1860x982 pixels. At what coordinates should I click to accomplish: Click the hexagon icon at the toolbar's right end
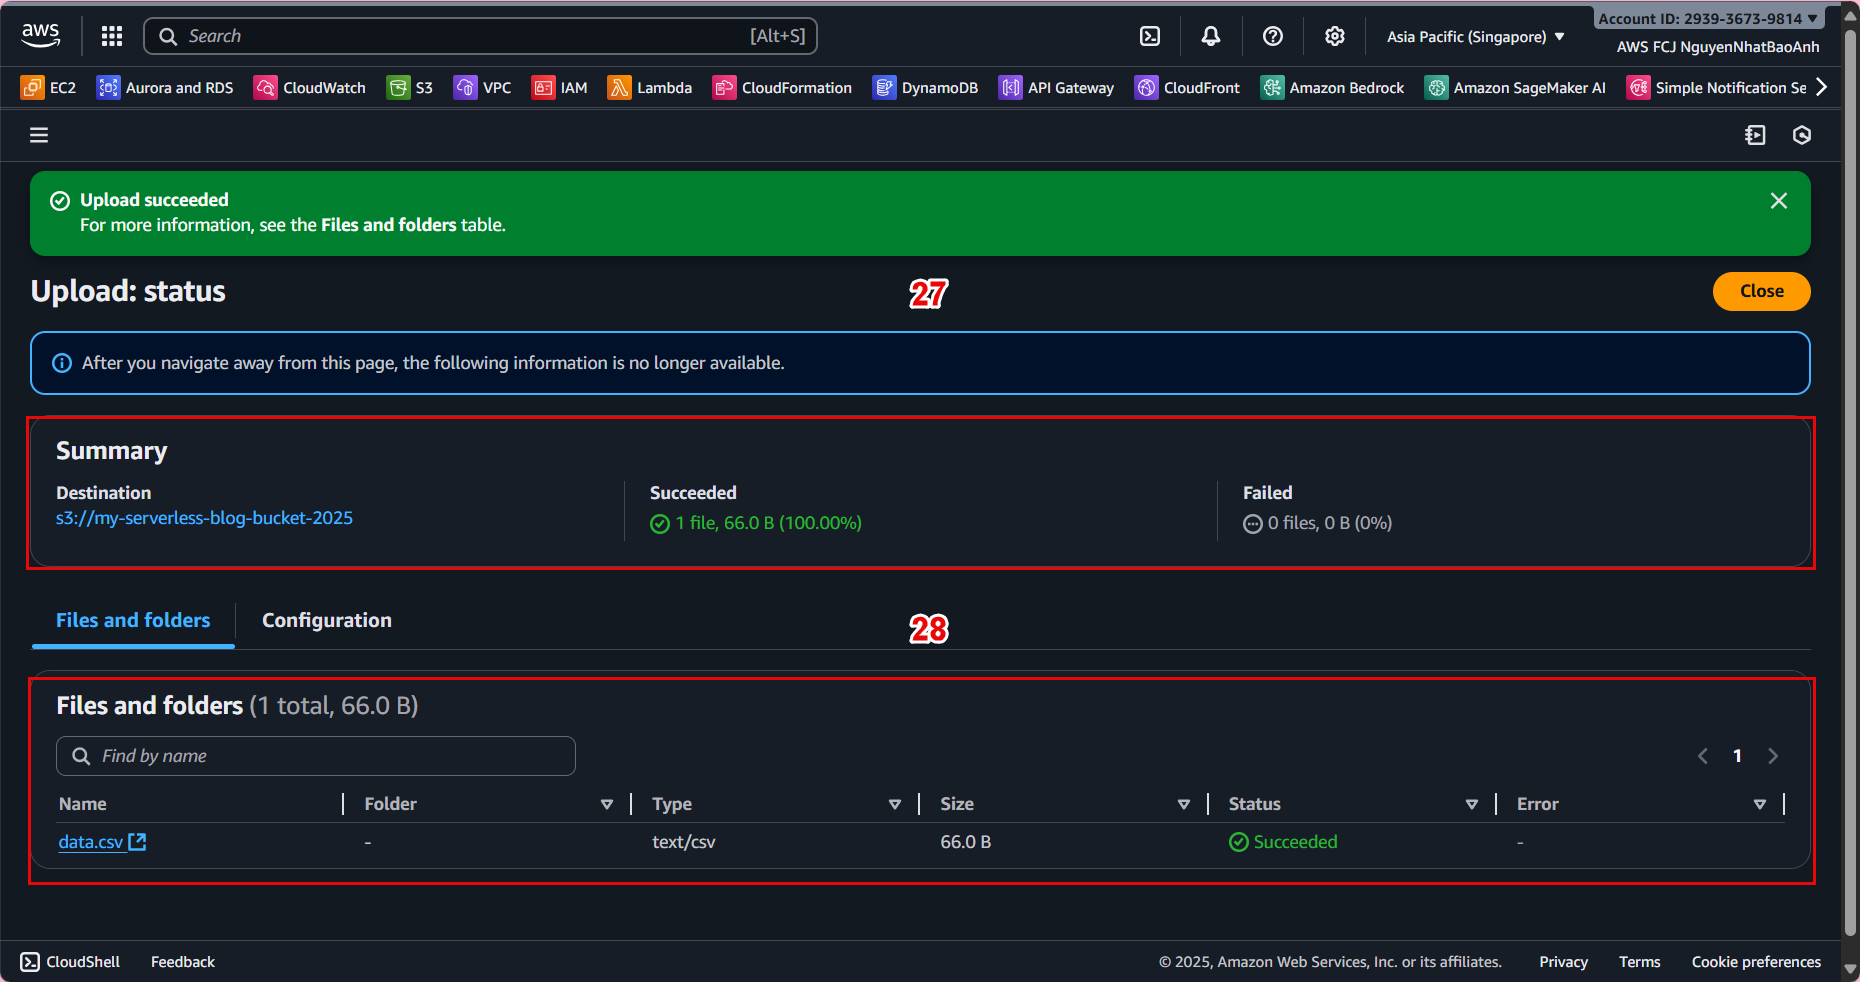pos(1802,135)
